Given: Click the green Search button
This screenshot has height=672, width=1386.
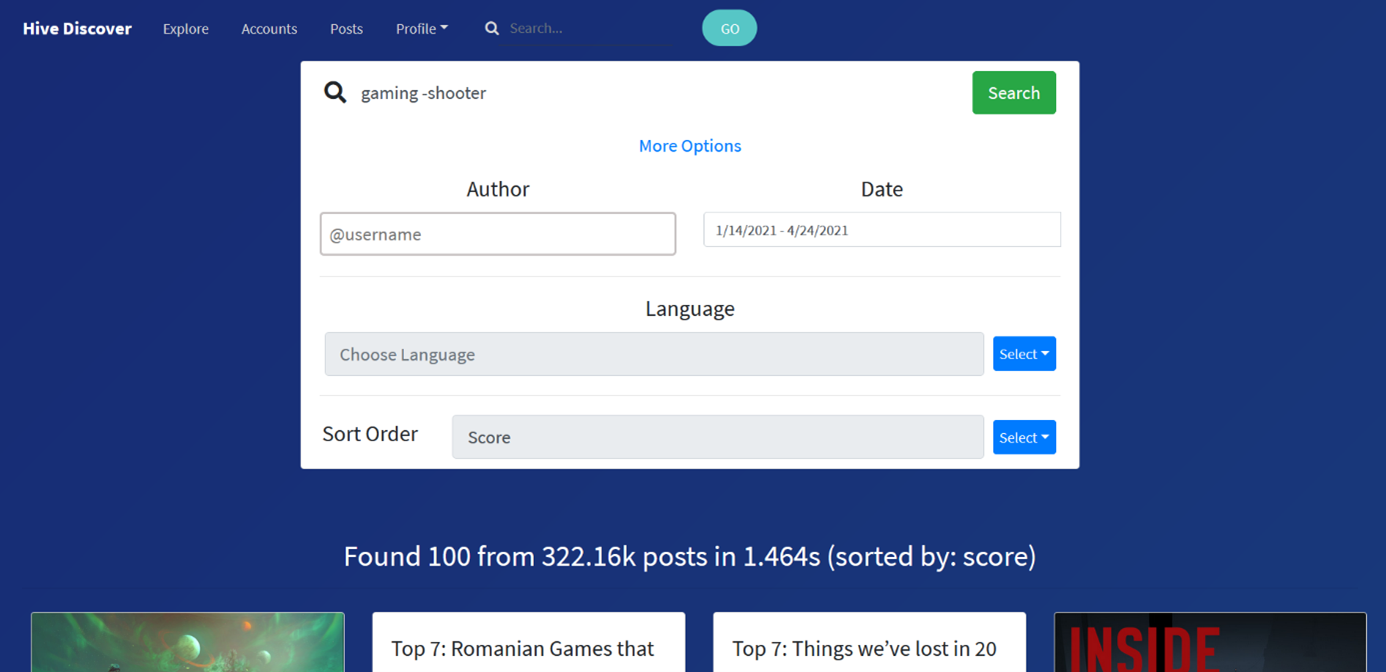Looking at the screenshot, I should point(1014,93).
